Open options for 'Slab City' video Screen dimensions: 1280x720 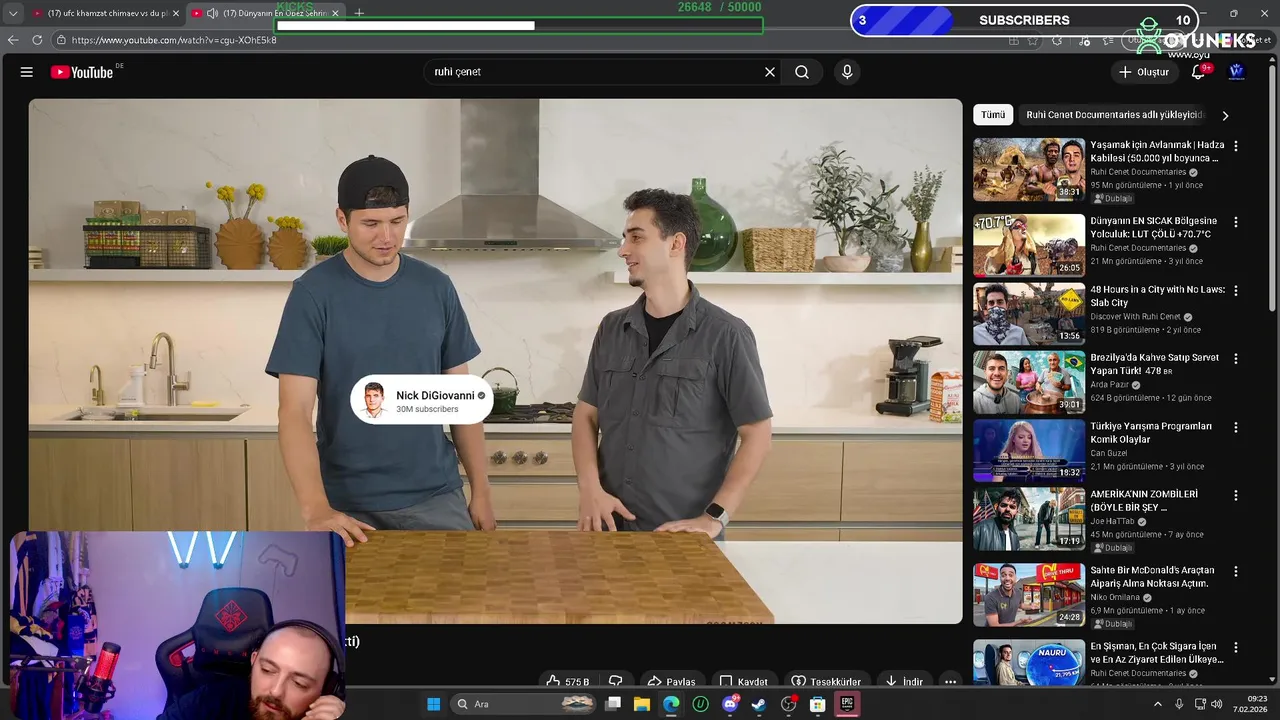coord(1236,290)
